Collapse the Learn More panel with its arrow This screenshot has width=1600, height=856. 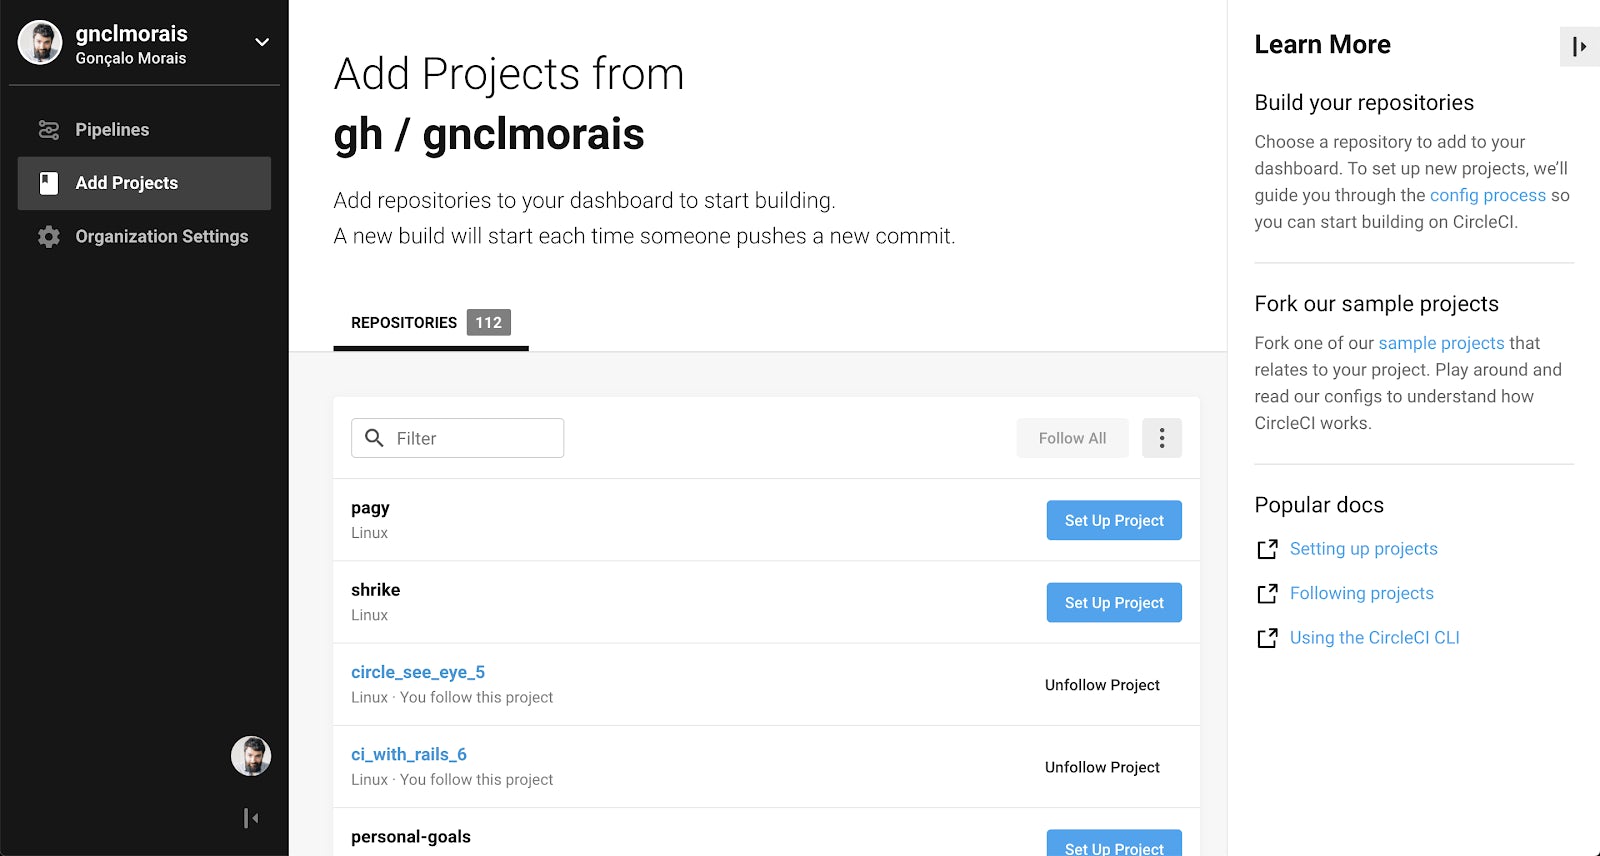tap(1580, 46)
